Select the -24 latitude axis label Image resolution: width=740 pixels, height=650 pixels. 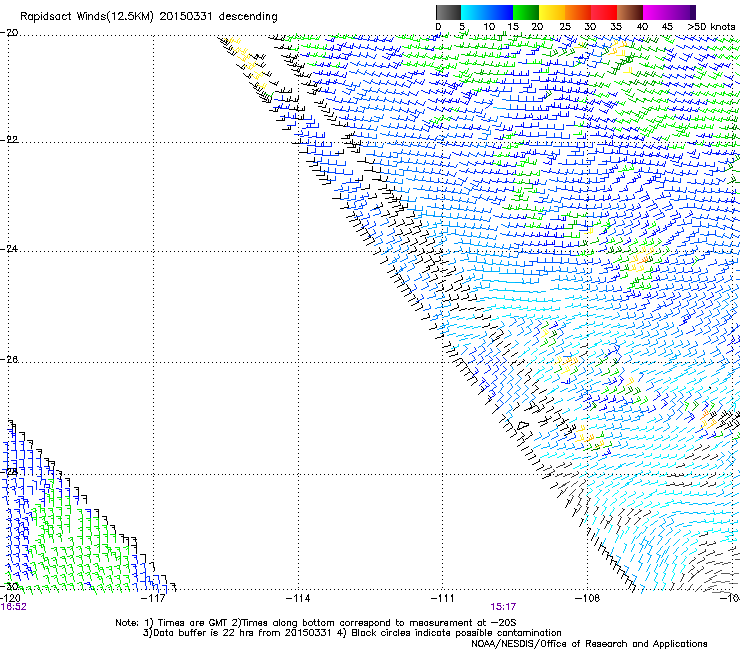pos(9,249)
